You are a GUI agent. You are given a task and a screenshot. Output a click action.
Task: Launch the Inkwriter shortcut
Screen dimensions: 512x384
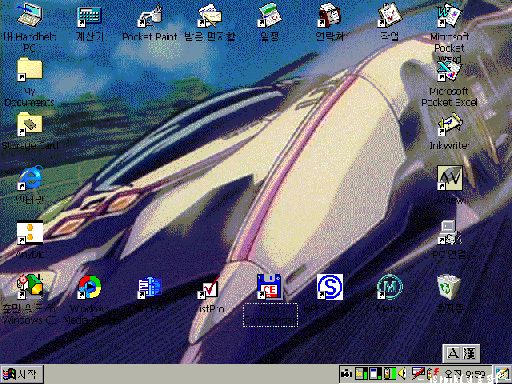coord(450,124)
